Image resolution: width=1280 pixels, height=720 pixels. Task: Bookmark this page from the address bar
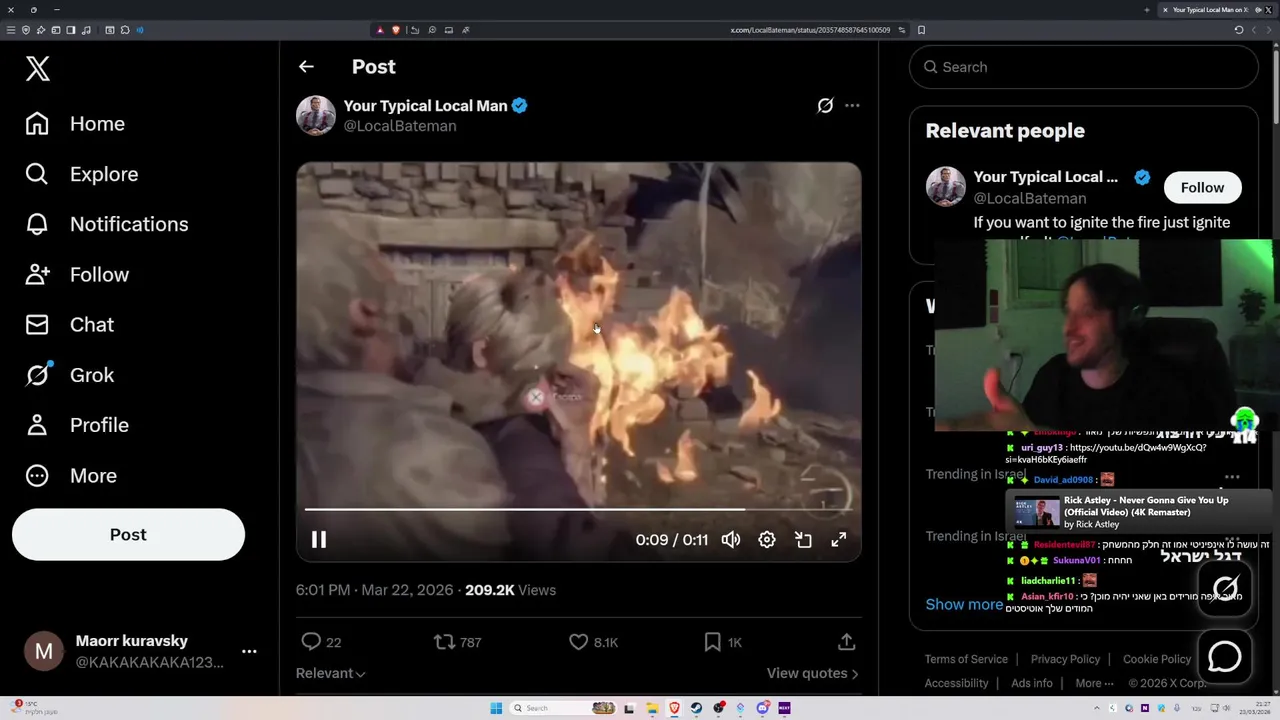tap(921, 30)
